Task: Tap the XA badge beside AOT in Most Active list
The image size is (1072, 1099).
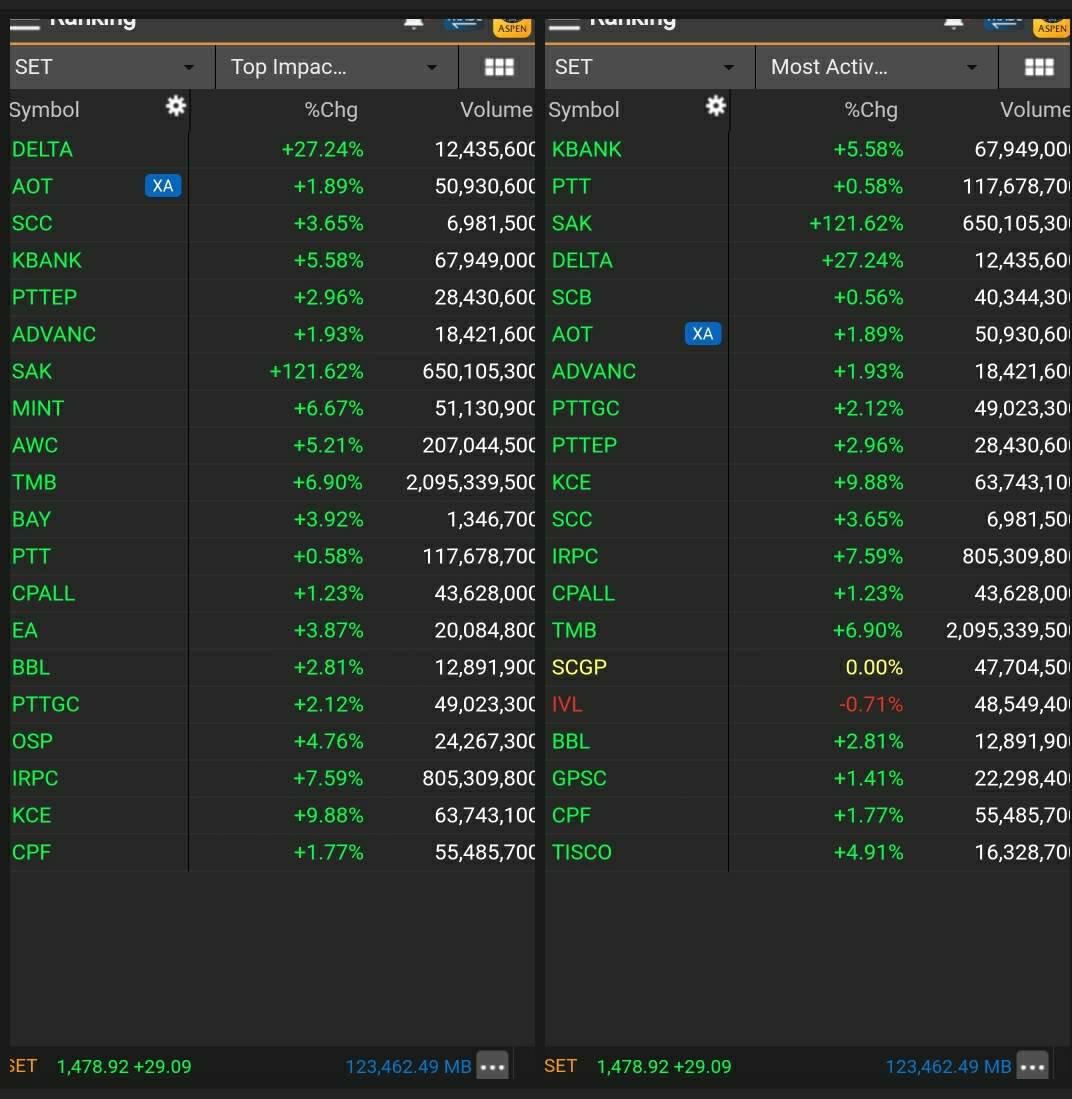Action: (703, 334)
